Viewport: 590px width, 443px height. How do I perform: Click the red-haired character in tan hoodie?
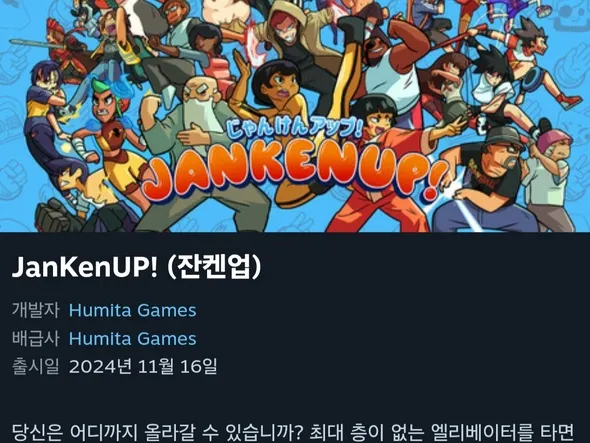[x=297, y=41]
